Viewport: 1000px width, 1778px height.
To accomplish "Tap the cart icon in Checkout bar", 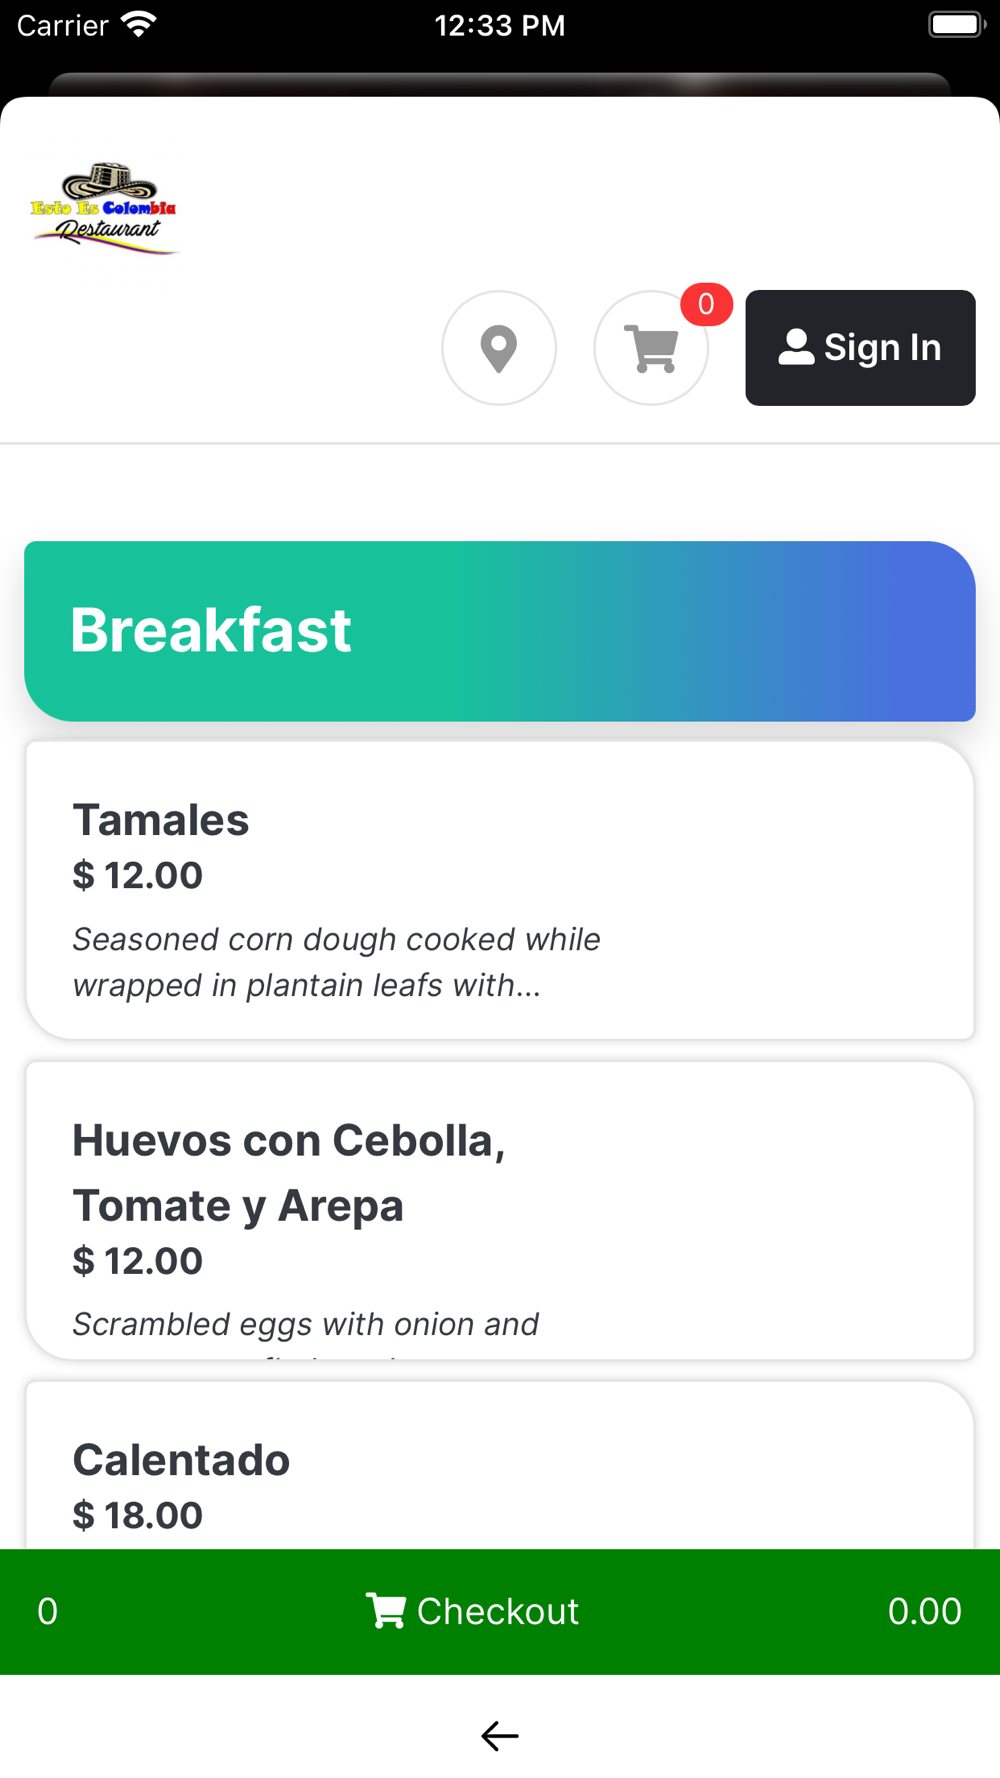I will click(x=386, y=1611).
